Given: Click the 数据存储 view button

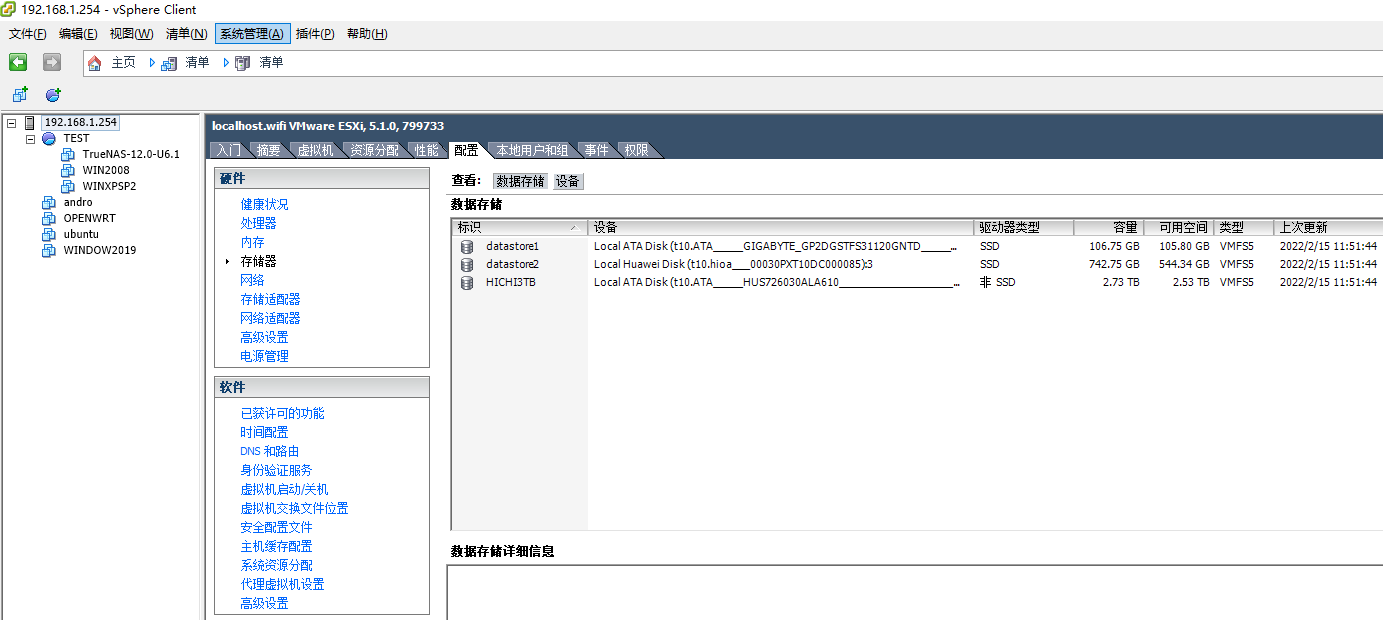Looking at the screenshot, I should 521,181.
